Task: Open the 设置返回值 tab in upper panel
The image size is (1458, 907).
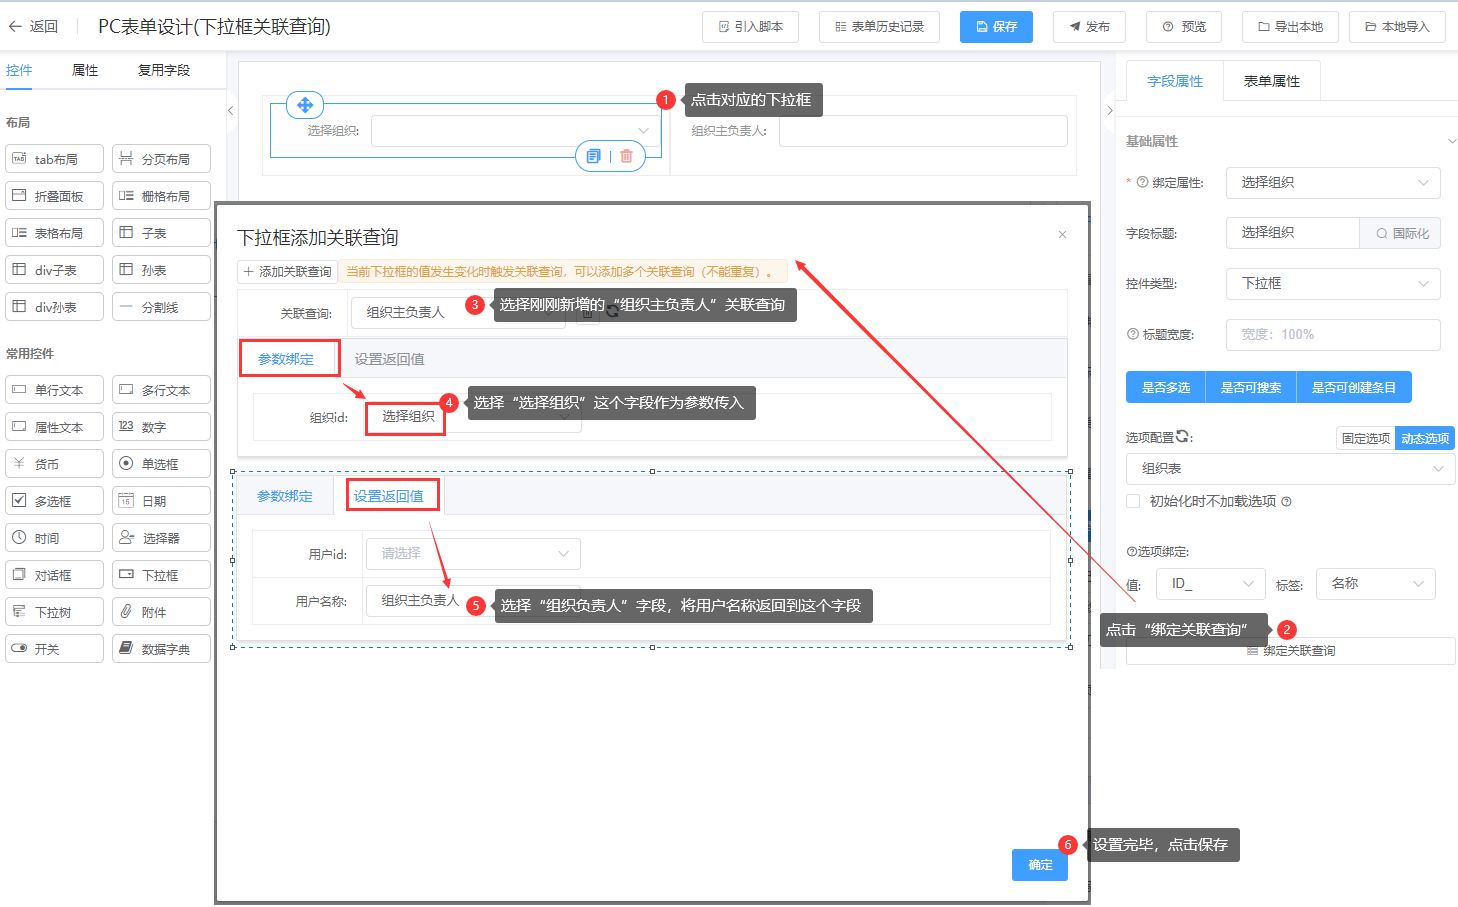Action: (x=390, y=359)
